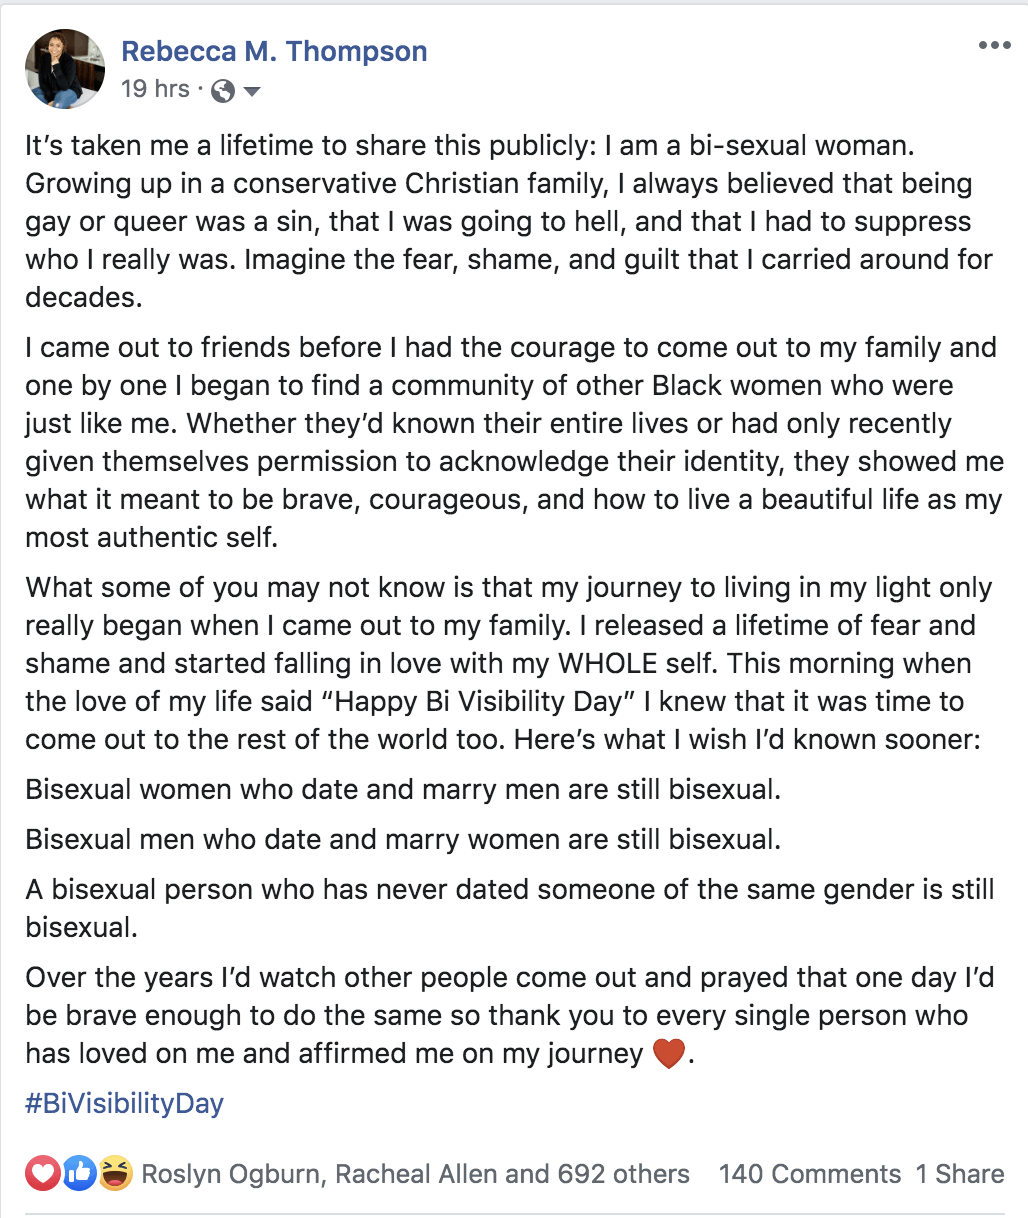Click the red heart Love reaction icon

[43, 1173]
